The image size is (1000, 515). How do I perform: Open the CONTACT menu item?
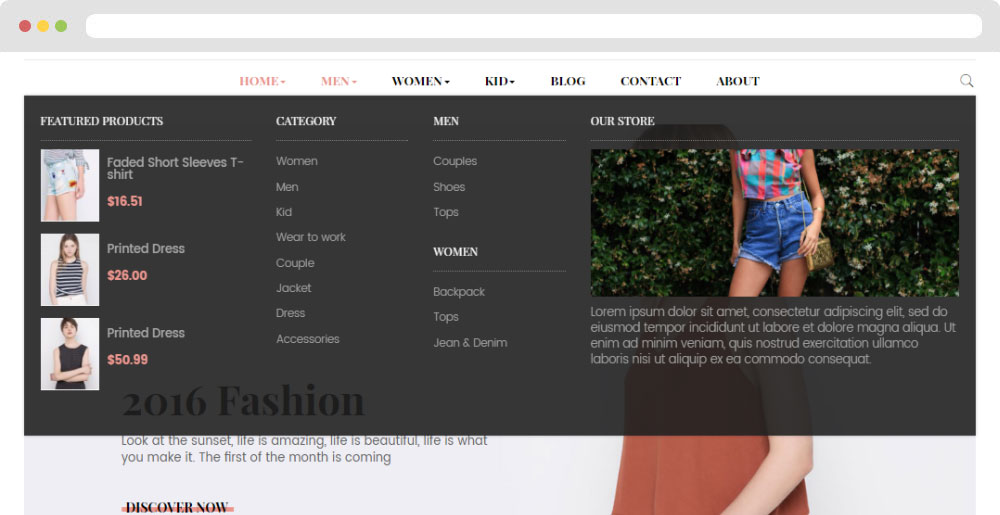click(651, 81)
